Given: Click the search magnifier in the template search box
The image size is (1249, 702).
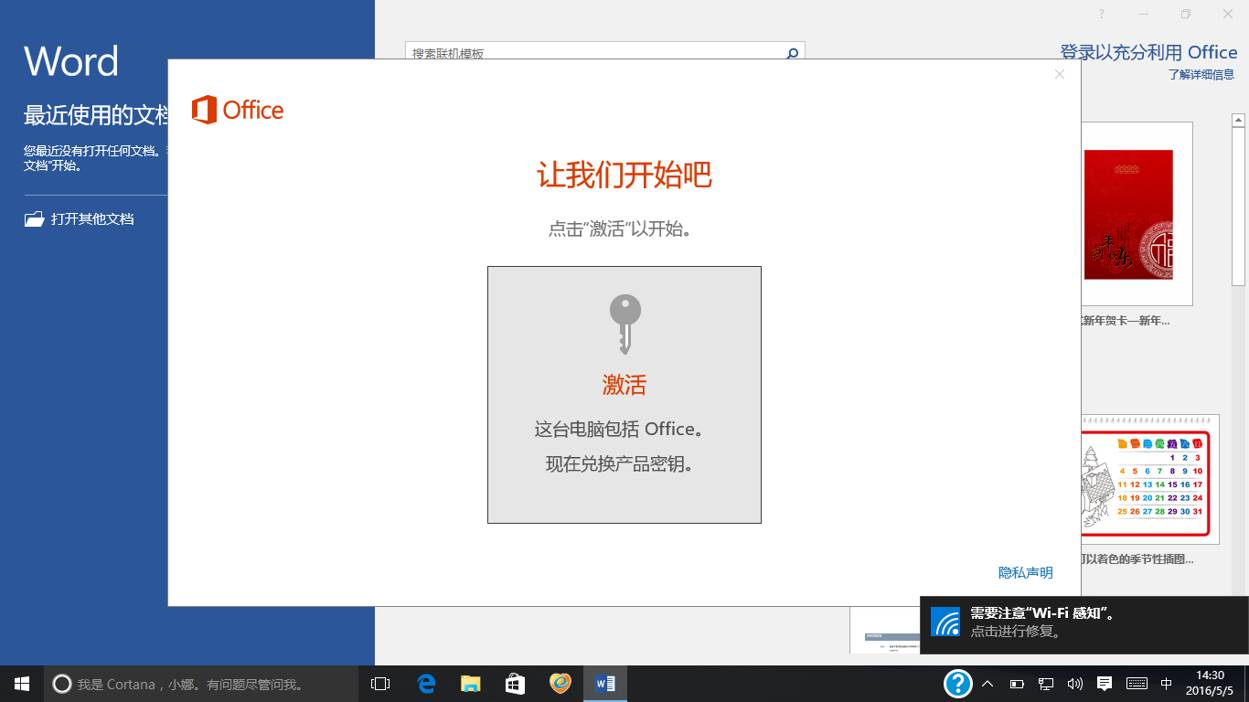Looking at the screenshot, I should [790, 52].
